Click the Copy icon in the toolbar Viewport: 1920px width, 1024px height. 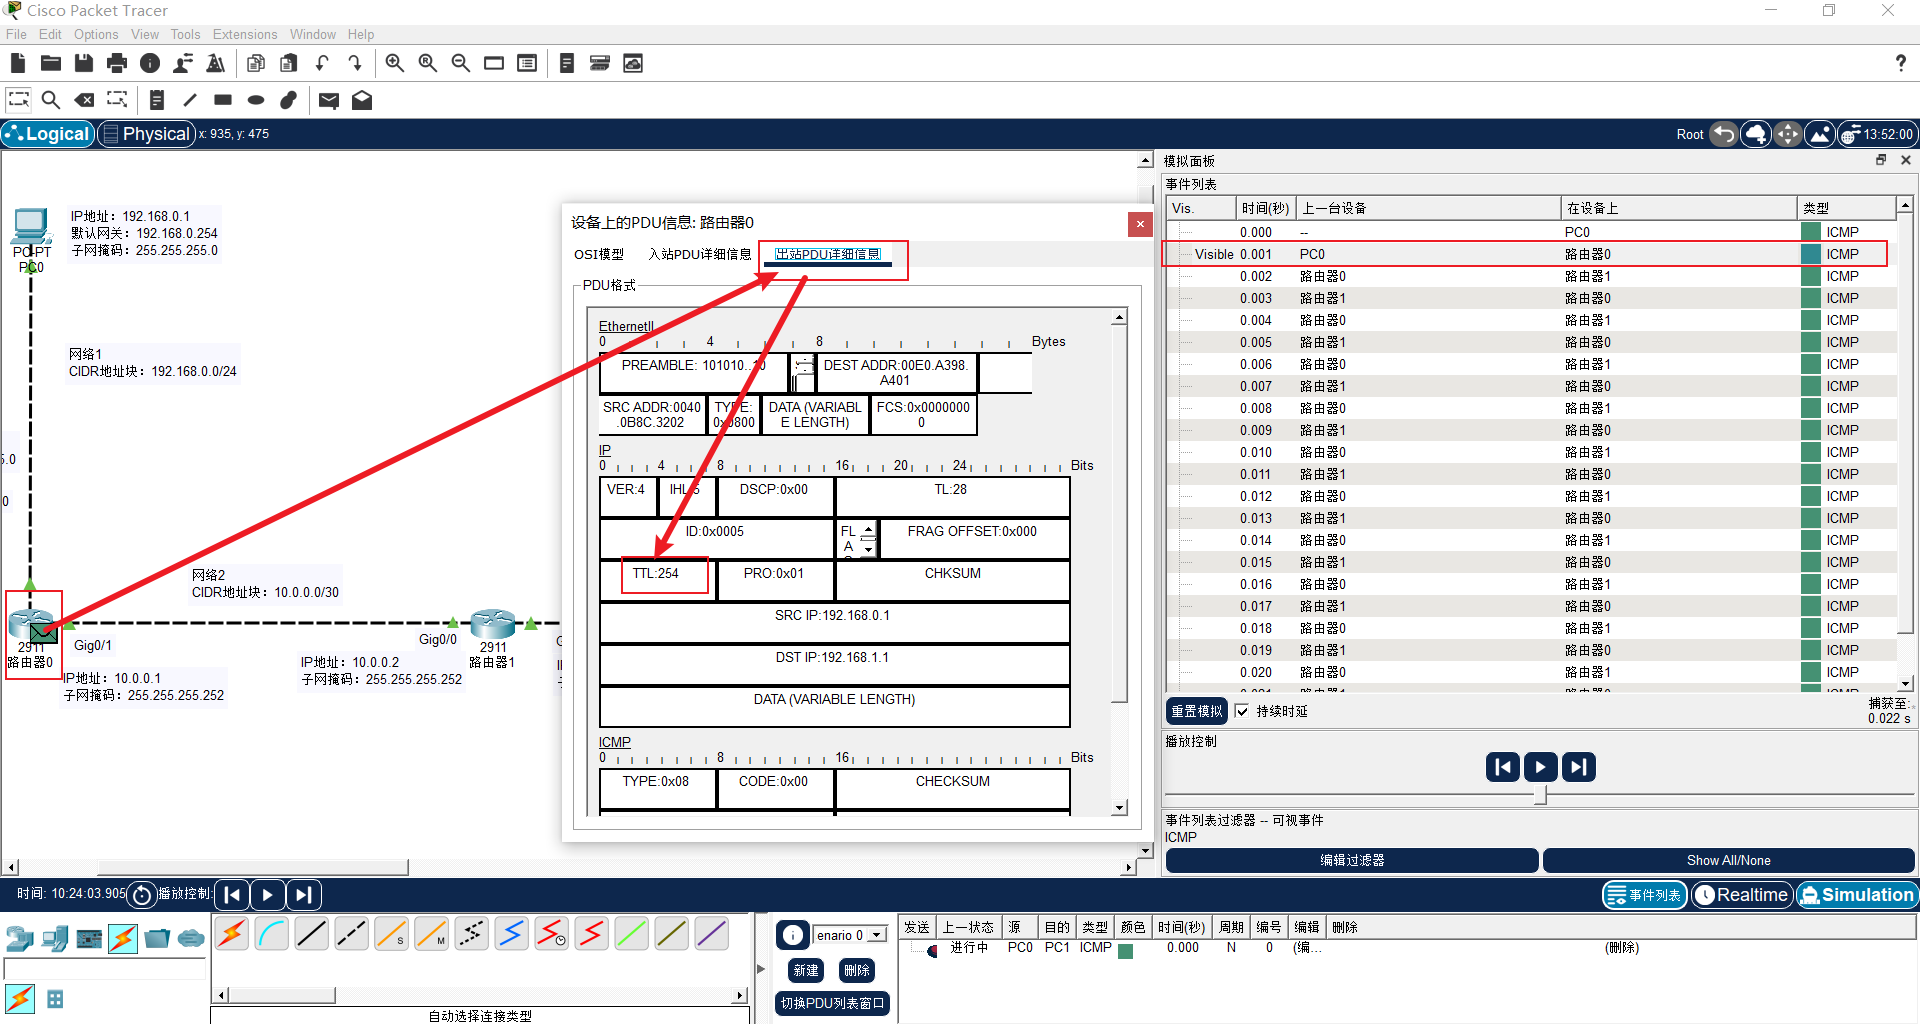(x=256, y=63)
